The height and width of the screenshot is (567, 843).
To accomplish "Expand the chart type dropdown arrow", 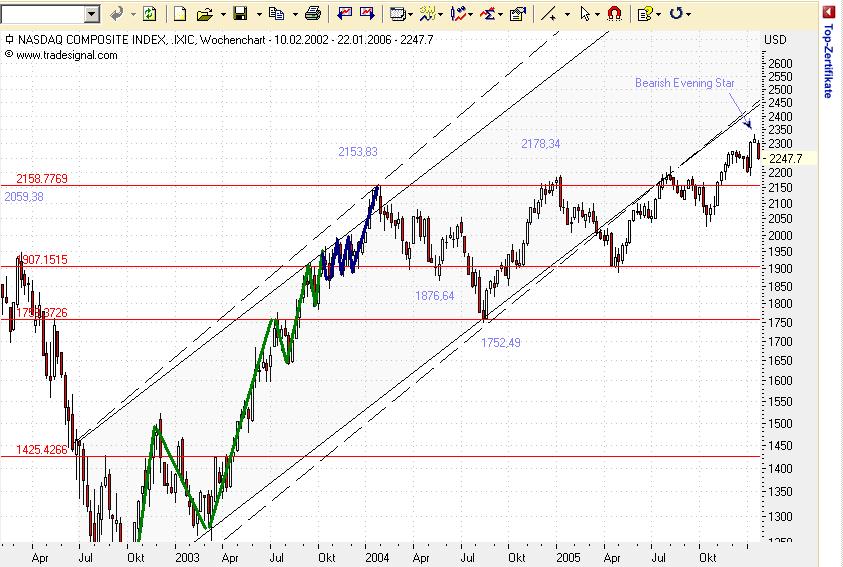I will tap(471, 15).
